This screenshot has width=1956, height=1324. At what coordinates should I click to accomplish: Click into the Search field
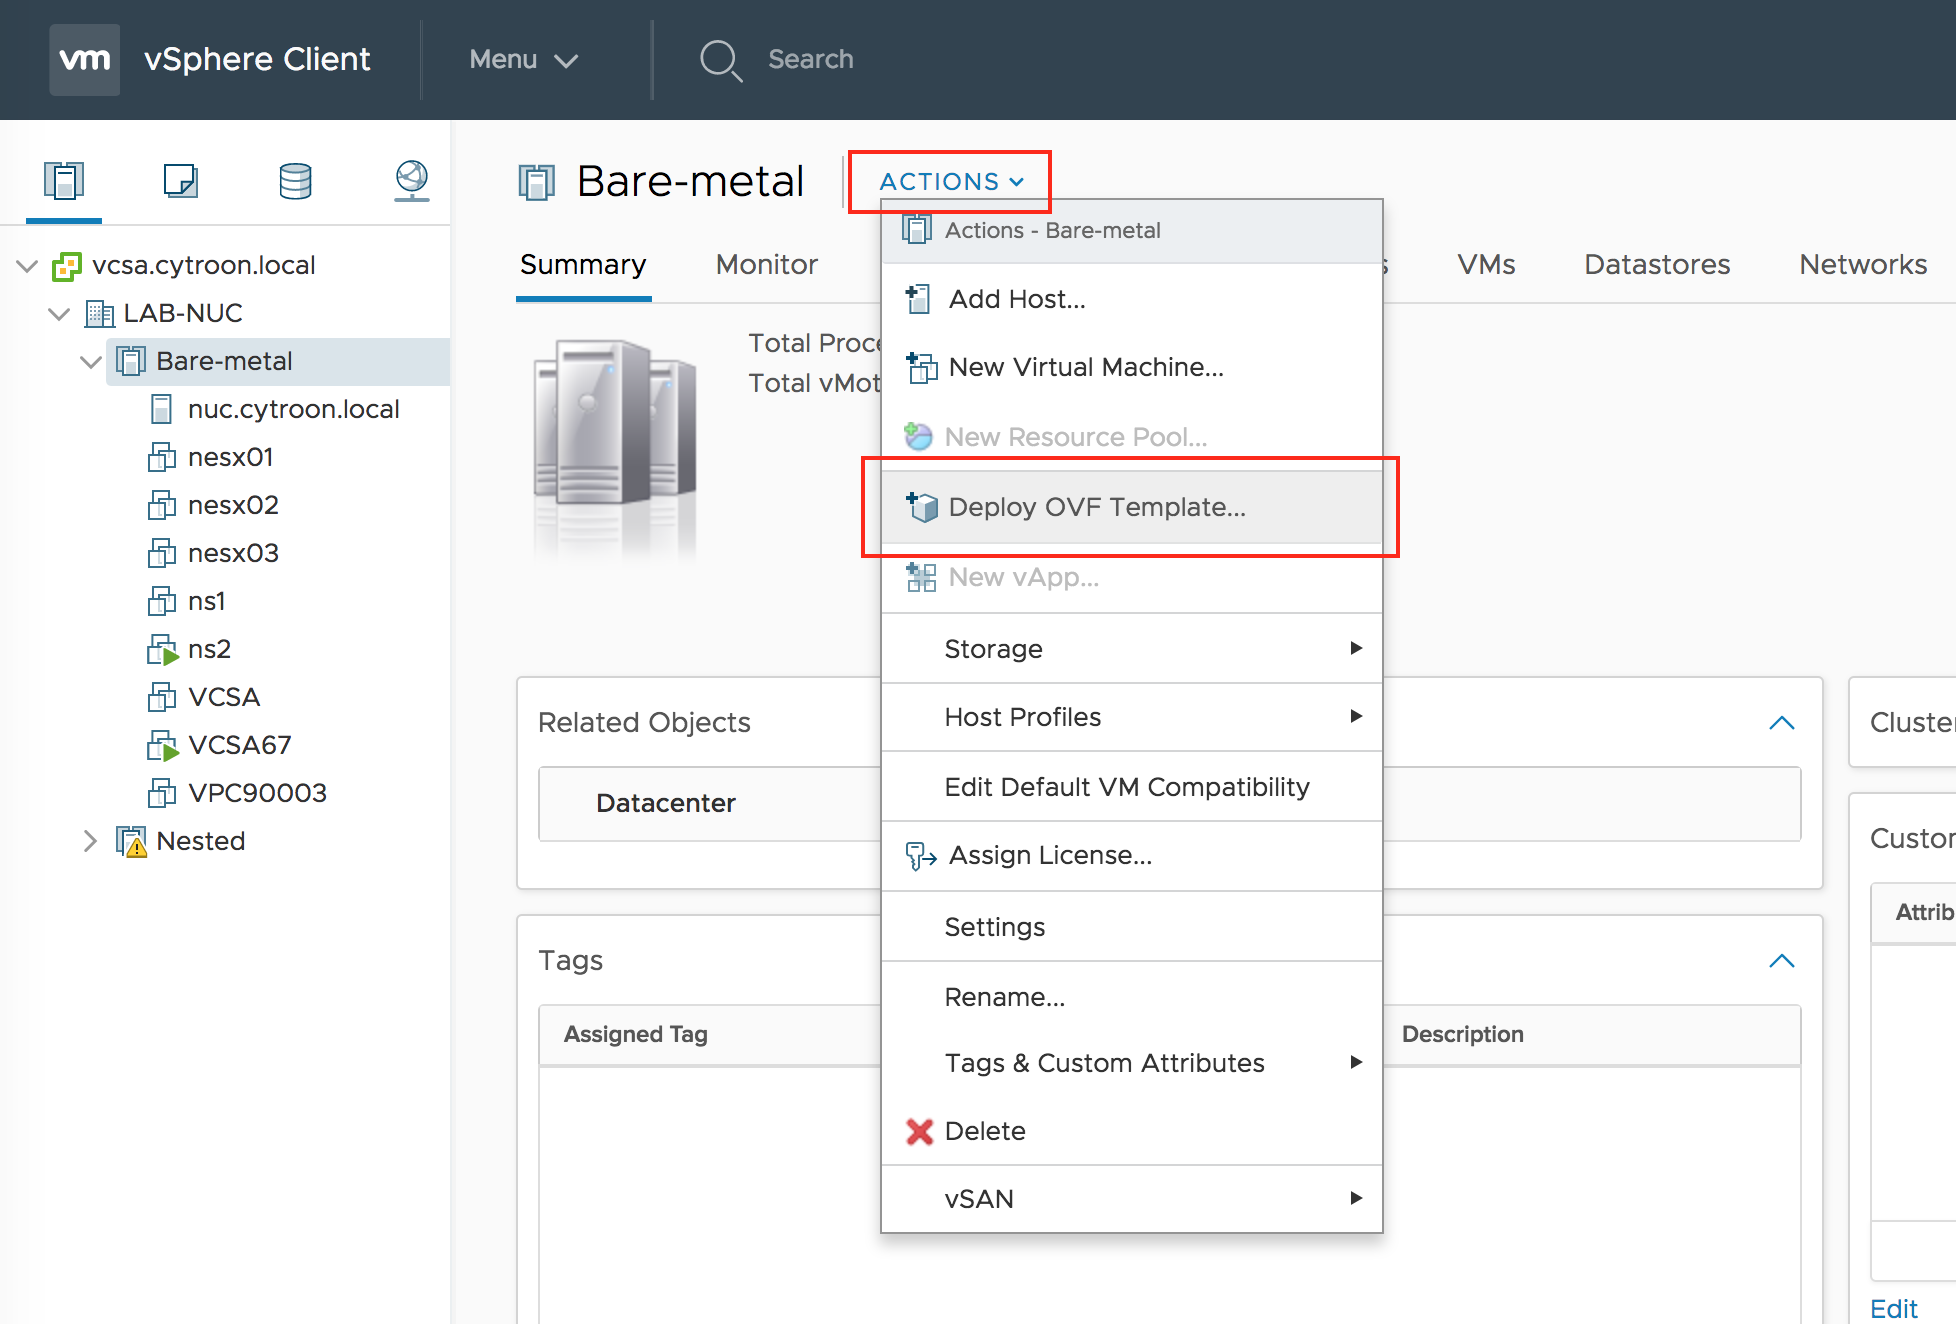(x=811, y=60)
